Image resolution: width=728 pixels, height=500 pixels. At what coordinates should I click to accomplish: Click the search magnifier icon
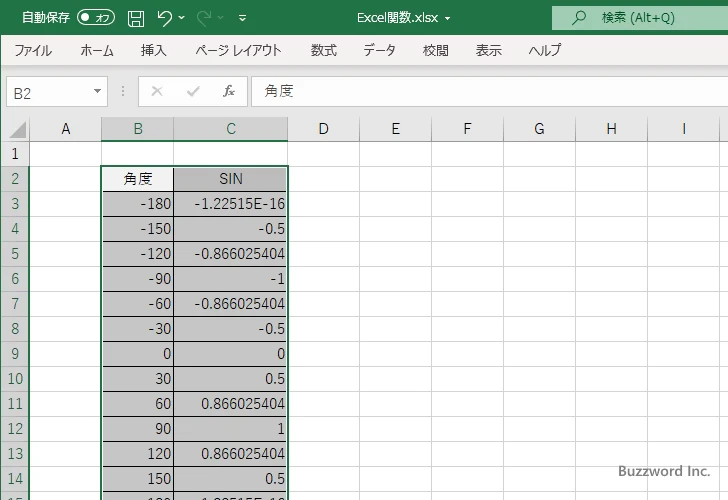(578, 18)
